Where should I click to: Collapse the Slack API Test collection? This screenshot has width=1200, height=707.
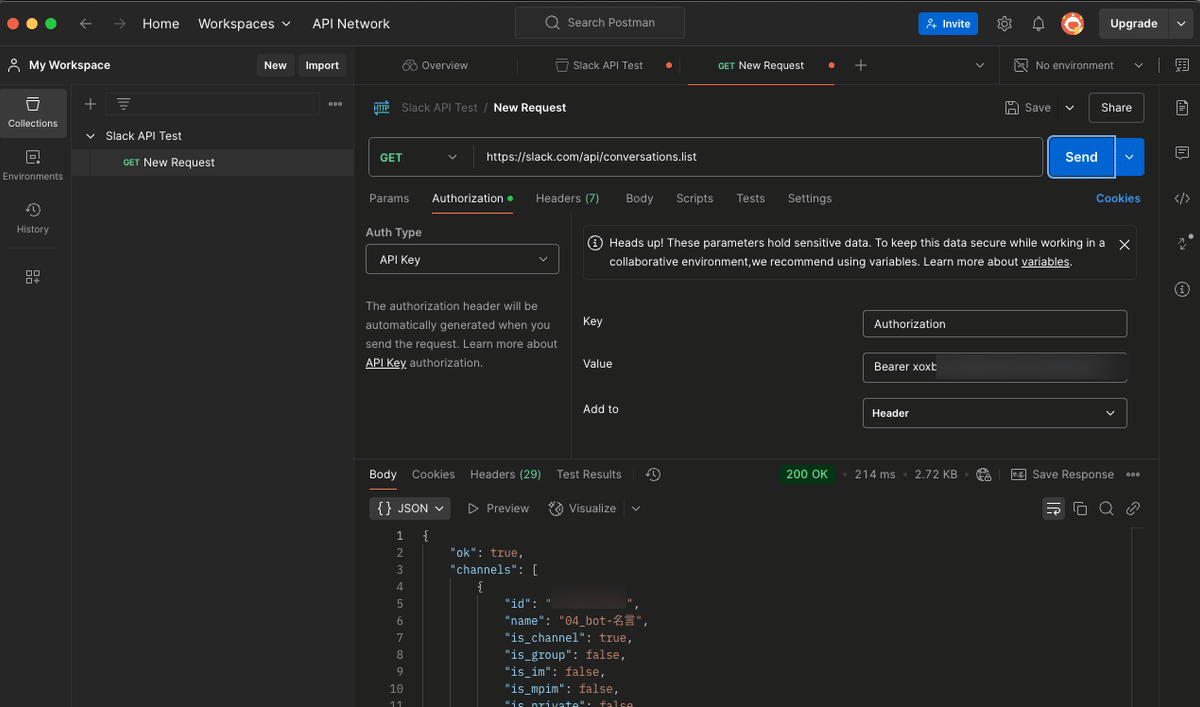pos(91,136)
